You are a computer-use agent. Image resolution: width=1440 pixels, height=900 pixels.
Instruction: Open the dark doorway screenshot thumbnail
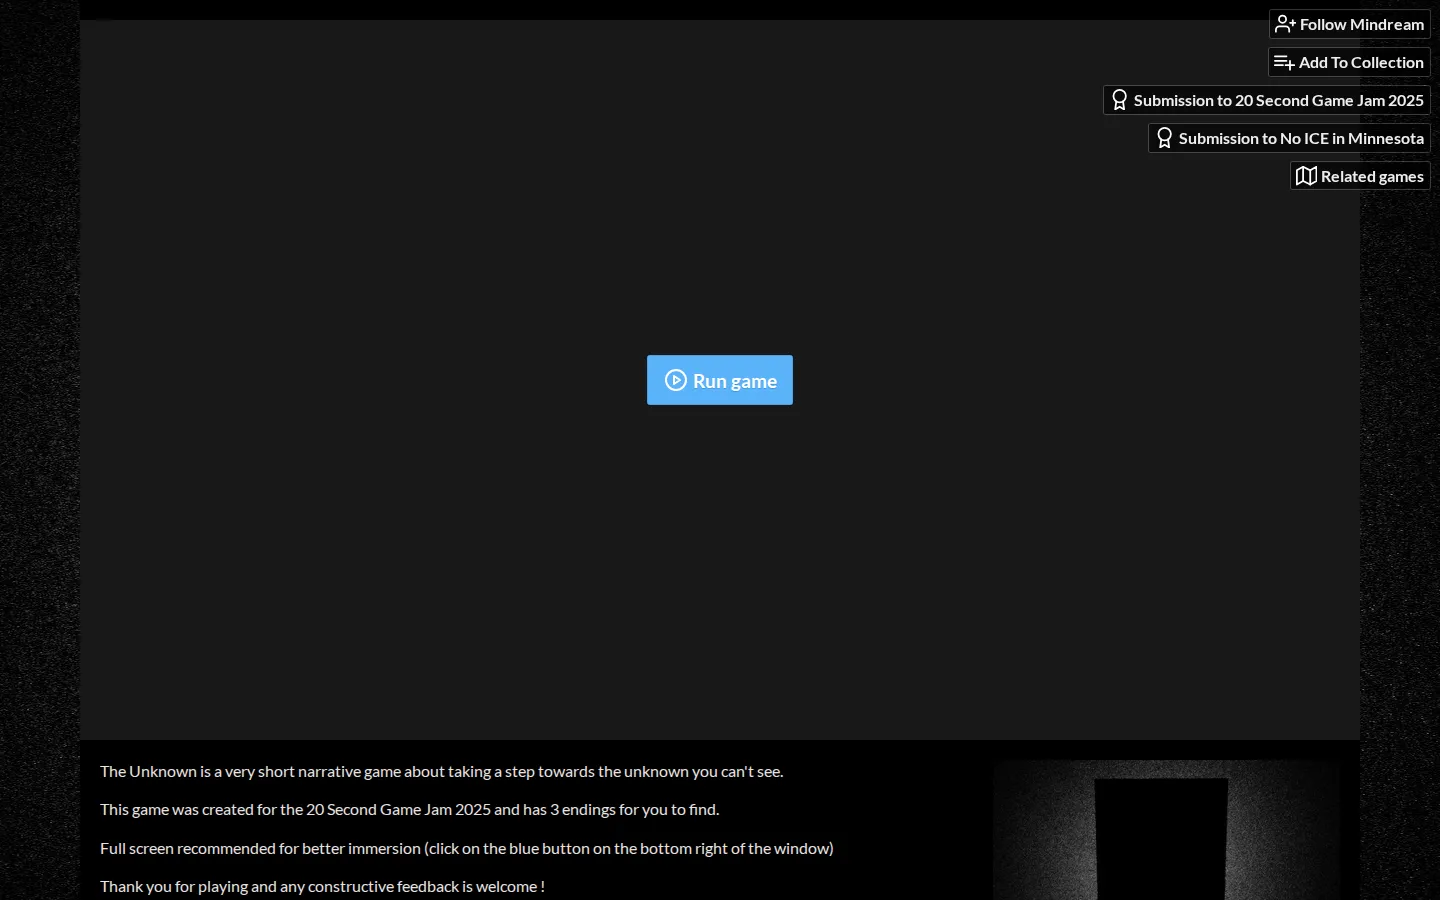tap(1166, 830)
